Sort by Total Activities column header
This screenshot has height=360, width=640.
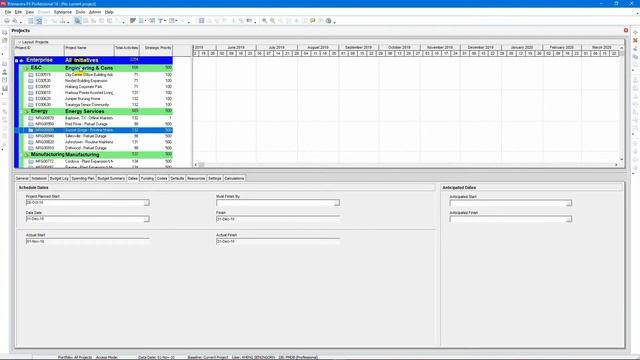(127, 50)
